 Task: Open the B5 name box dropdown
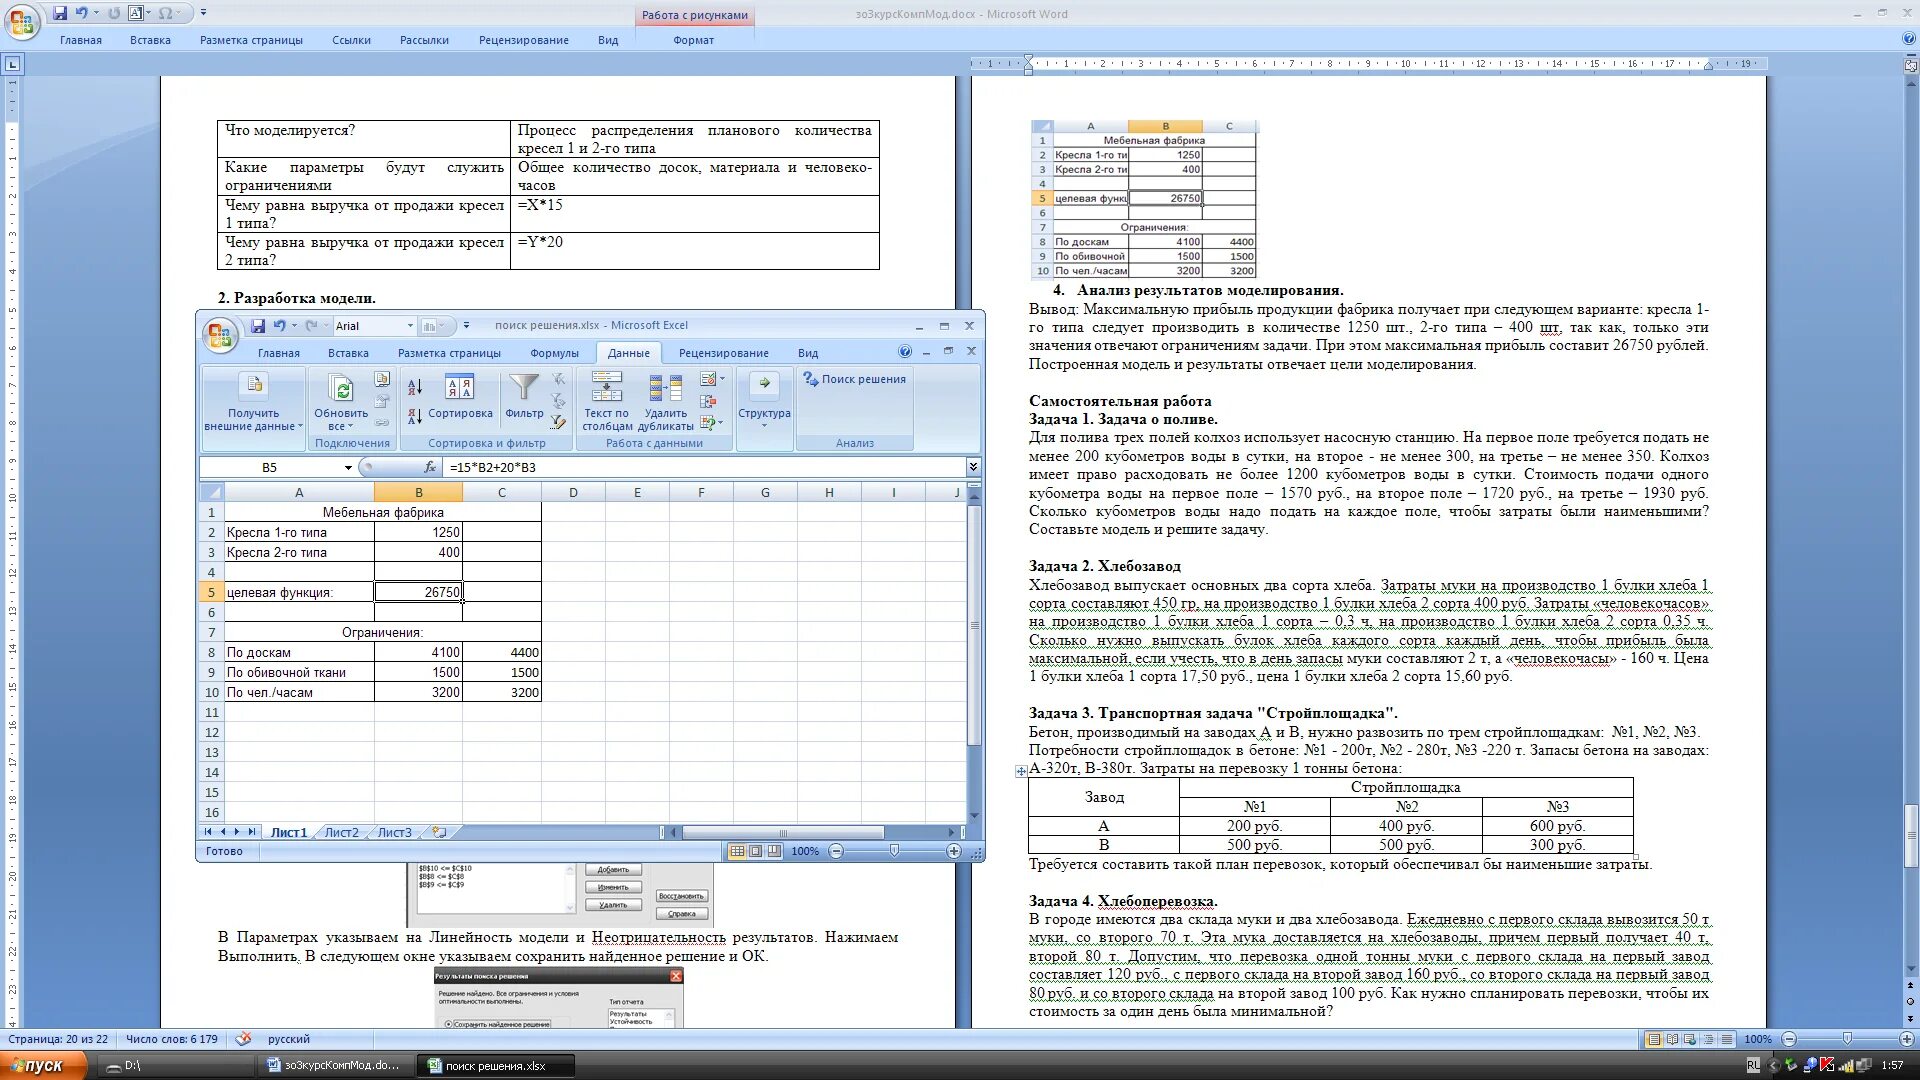coord(348,467)
